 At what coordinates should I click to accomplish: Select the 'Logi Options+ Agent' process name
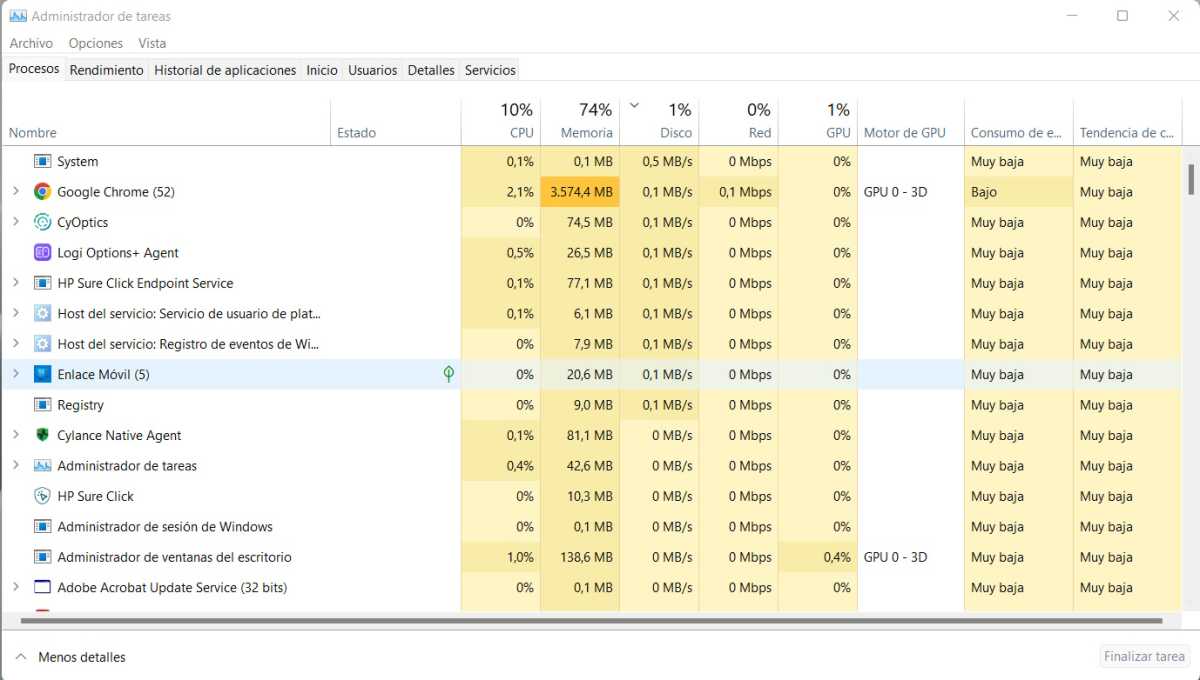tap(118, 253)
